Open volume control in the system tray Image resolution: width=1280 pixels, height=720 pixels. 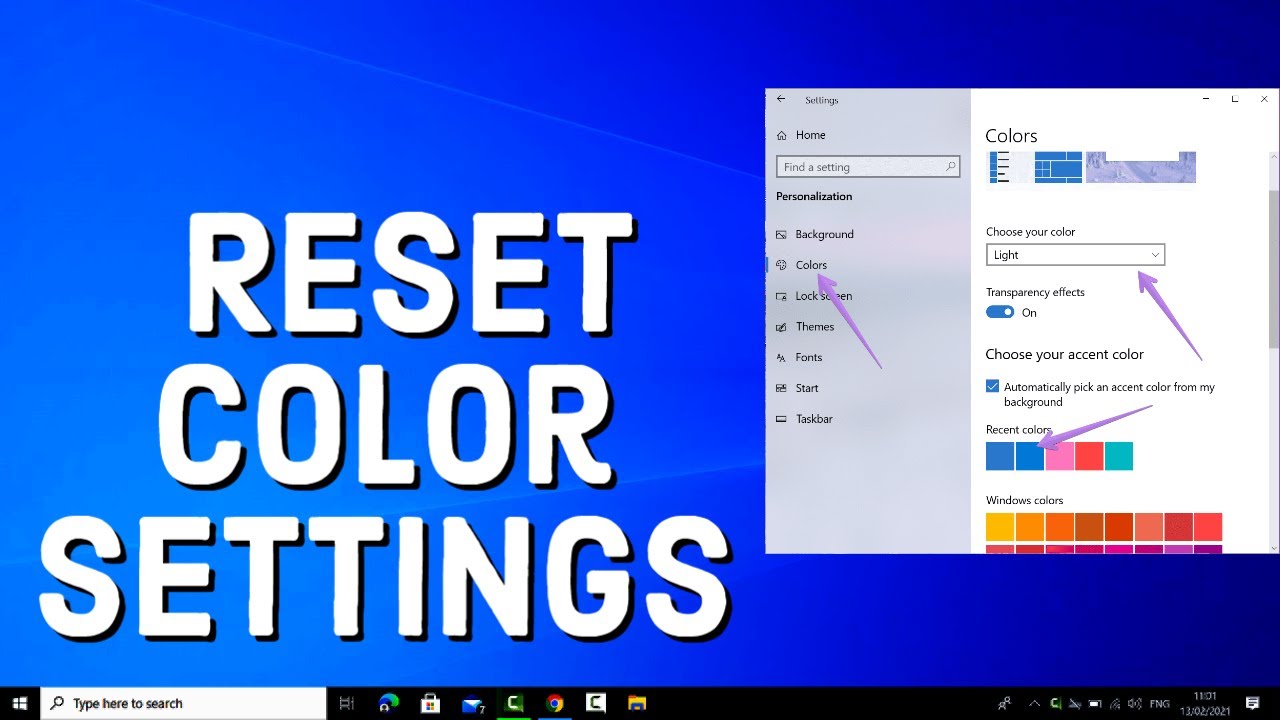1134,704
